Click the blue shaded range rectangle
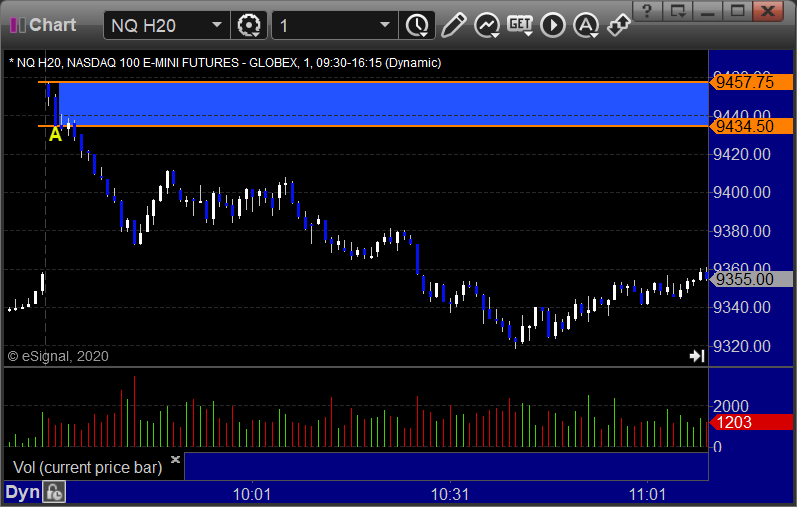This screenshot has width=797, height=507. pos(383,104)
